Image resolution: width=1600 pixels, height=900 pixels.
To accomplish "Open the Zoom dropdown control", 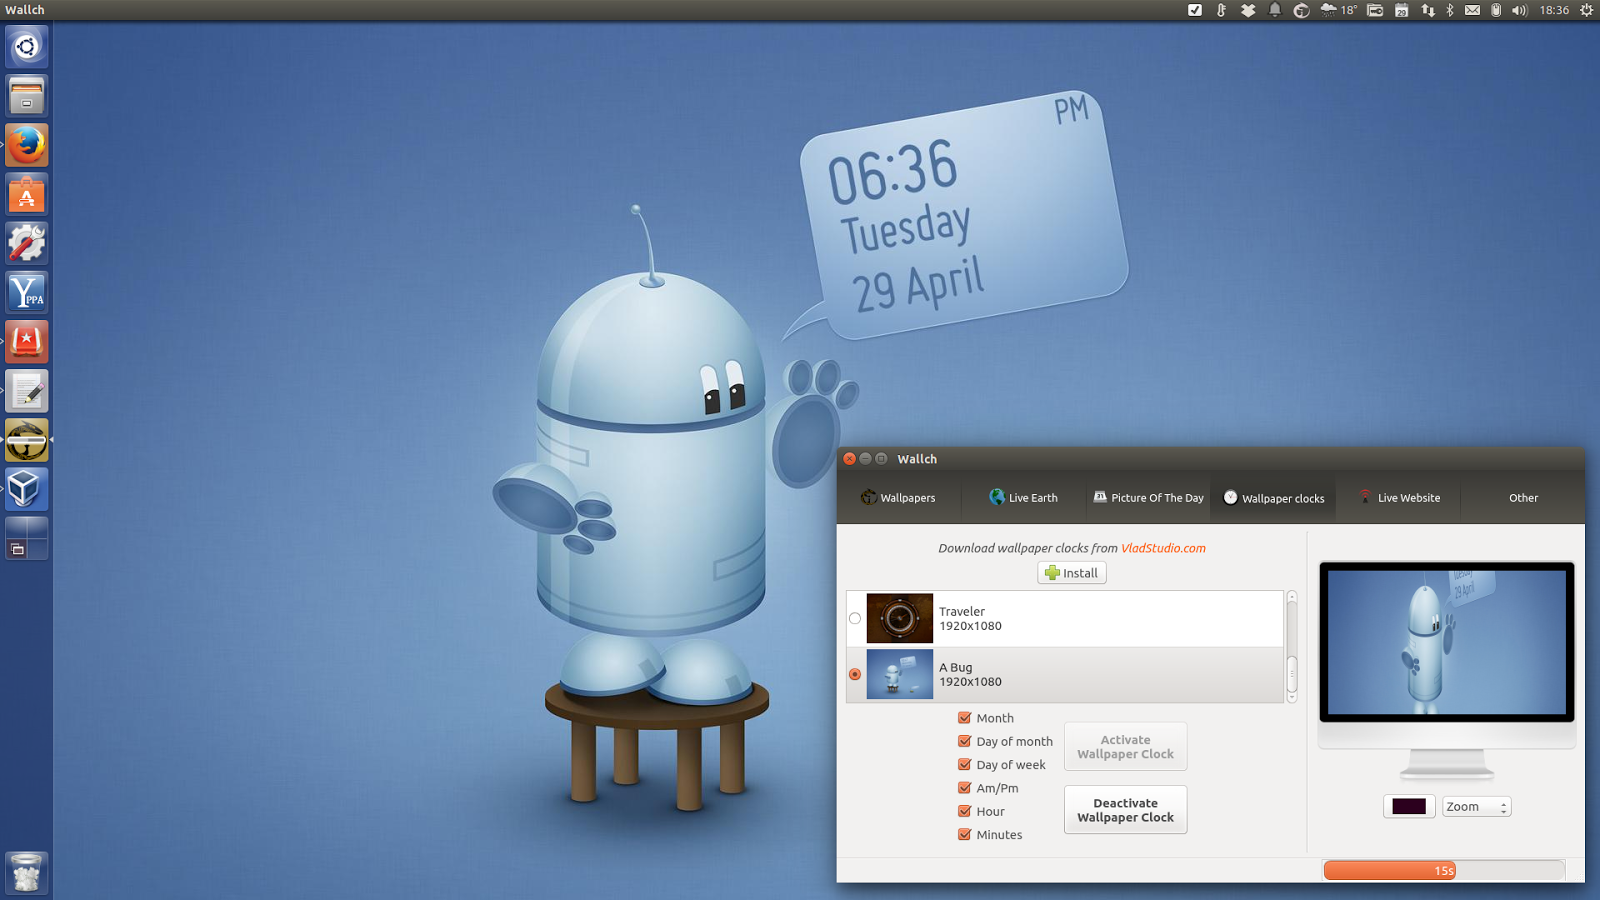I will 1476,806.
